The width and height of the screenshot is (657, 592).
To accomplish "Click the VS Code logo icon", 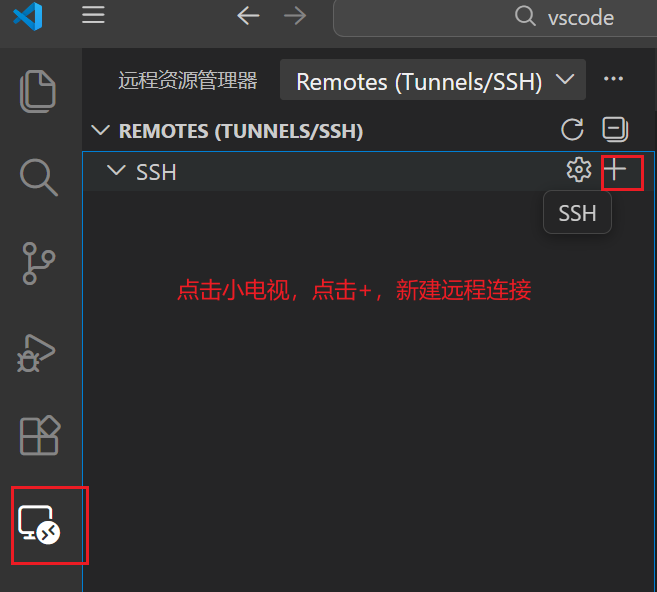I will pyautogui.click(x=28, y=16).
